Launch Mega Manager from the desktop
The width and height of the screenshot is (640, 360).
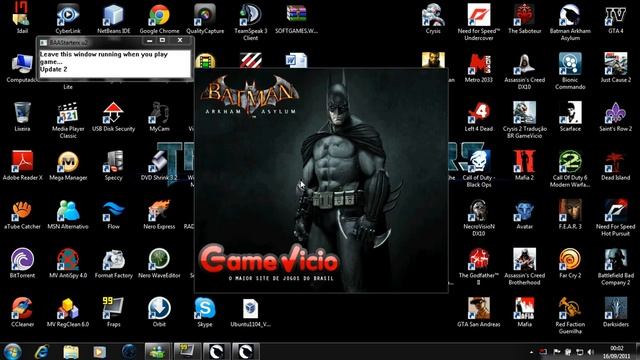tap(68, 163)
